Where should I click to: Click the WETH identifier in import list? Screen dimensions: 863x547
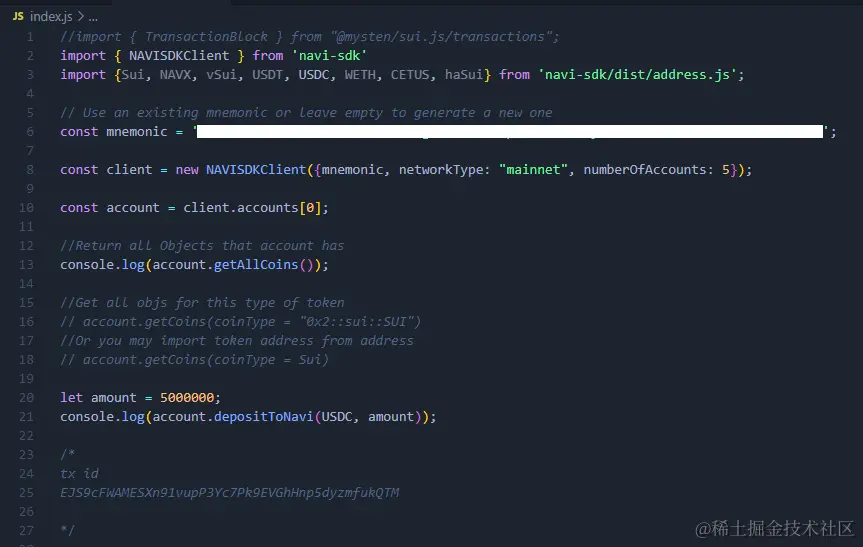(x=360, y=75)
